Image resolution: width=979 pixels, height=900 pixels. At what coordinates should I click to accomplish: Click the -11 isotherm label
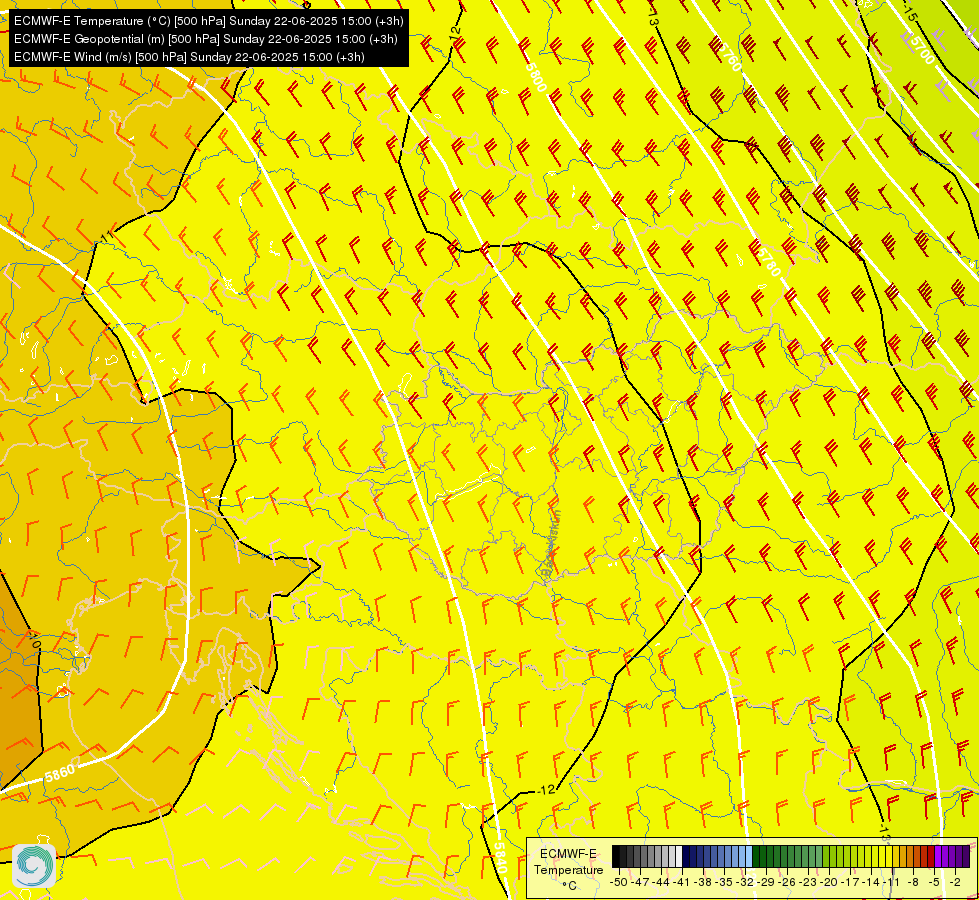tap(107, 237)
